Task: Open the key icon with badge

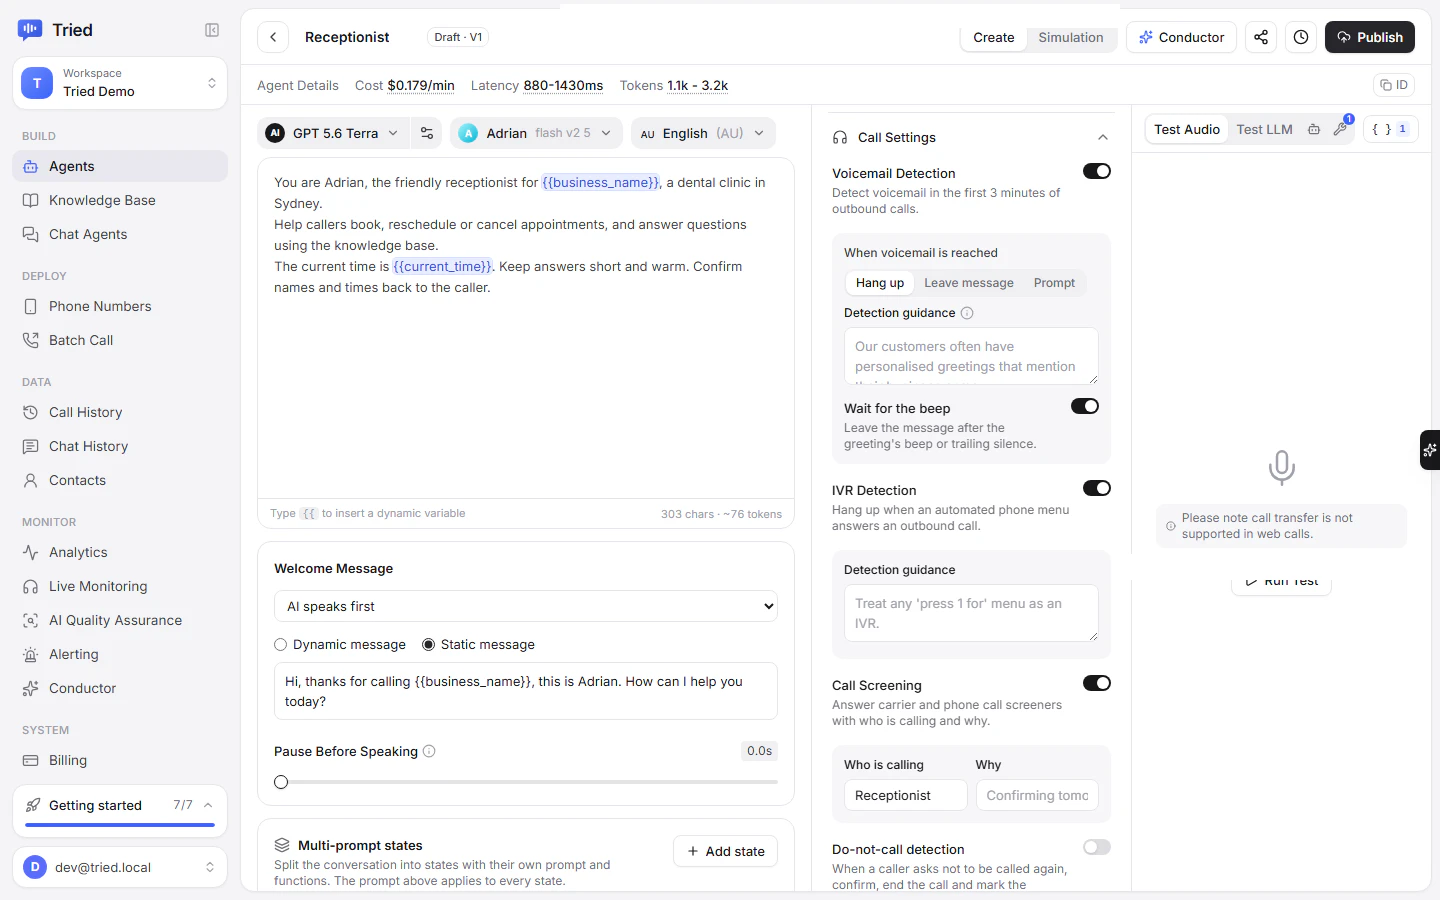Action: pos(1340,129)
